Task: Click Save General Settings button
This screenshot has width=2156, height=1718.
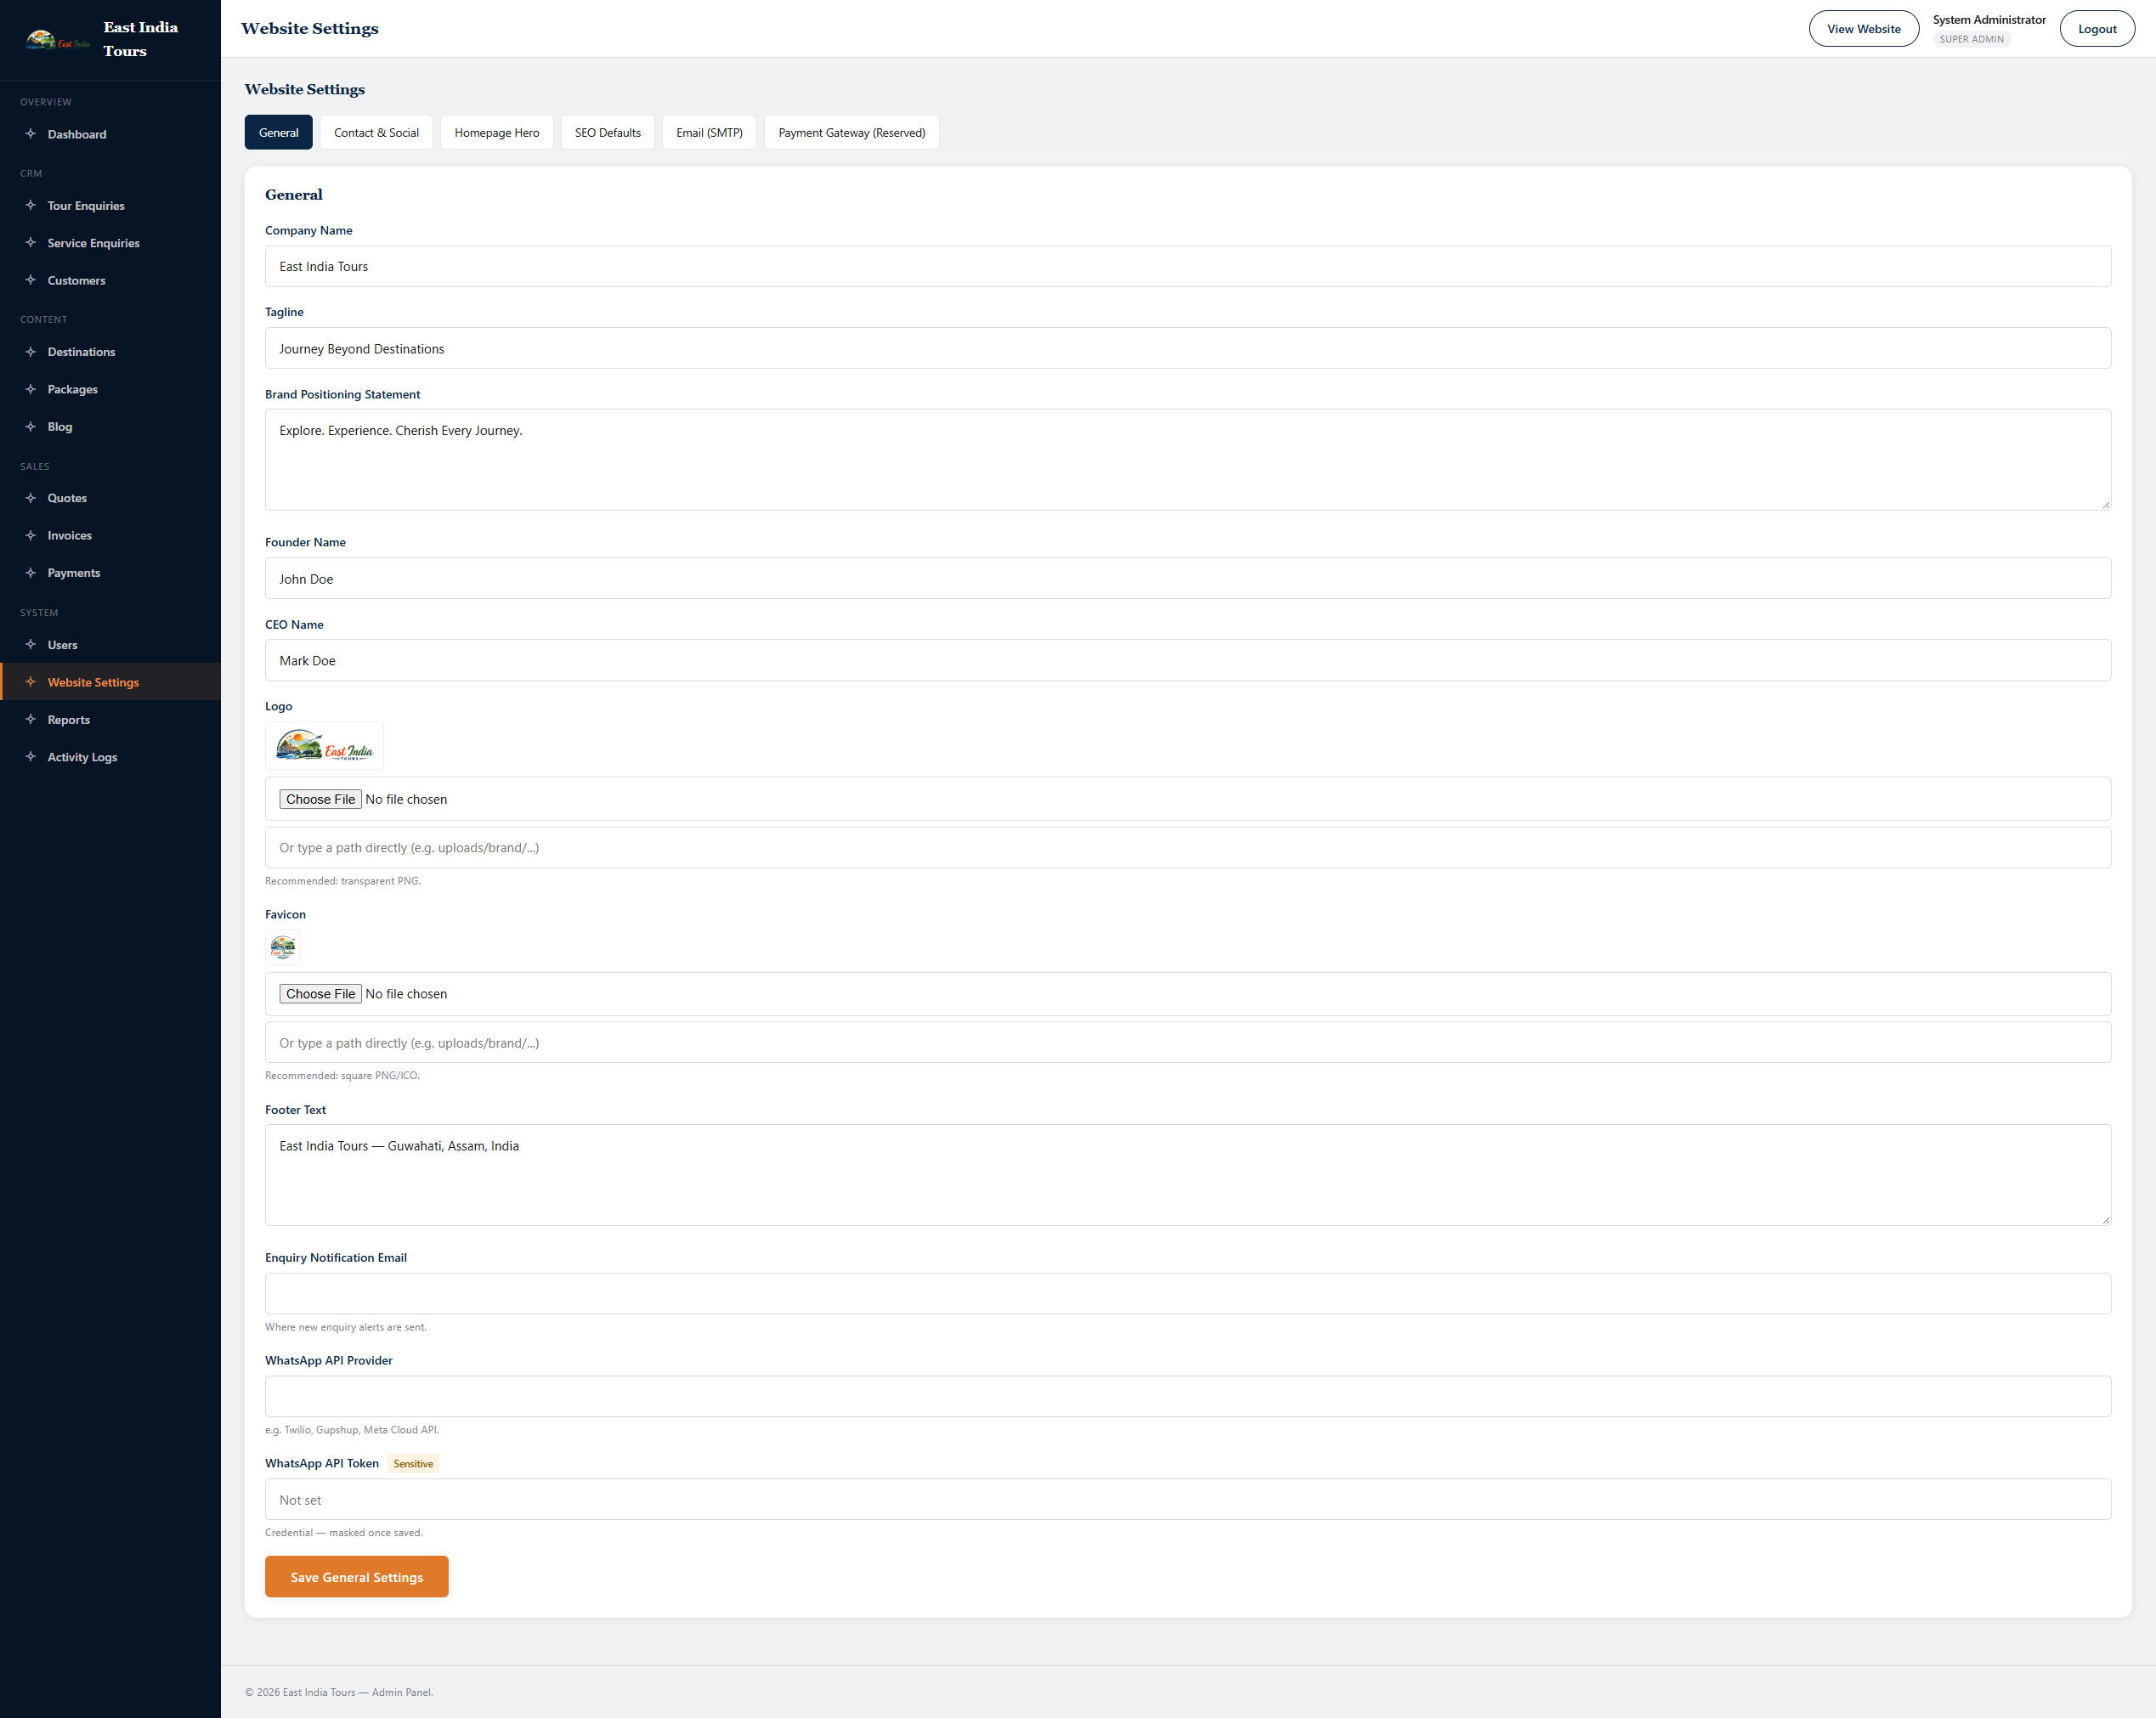Action: tap(357, 1577)
